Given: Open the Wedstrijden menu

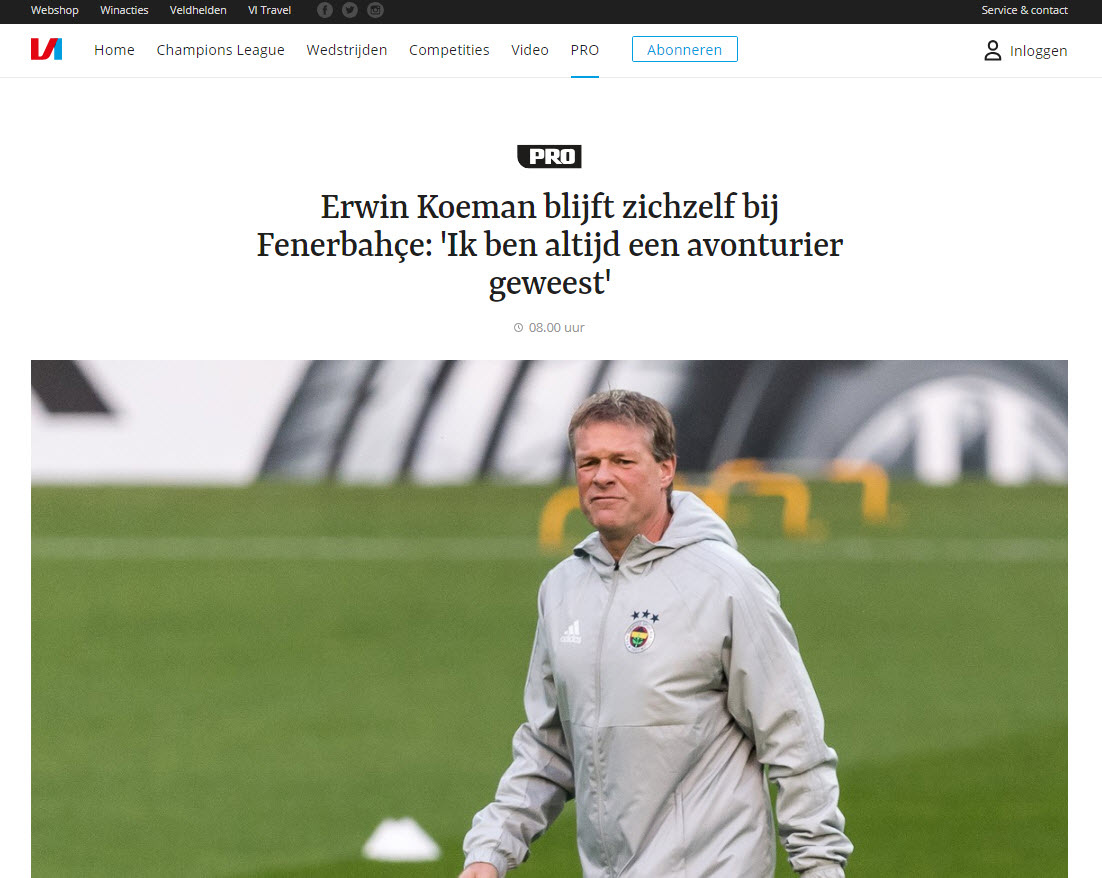Looking at the screenshot, I should (x=346, y=50).
